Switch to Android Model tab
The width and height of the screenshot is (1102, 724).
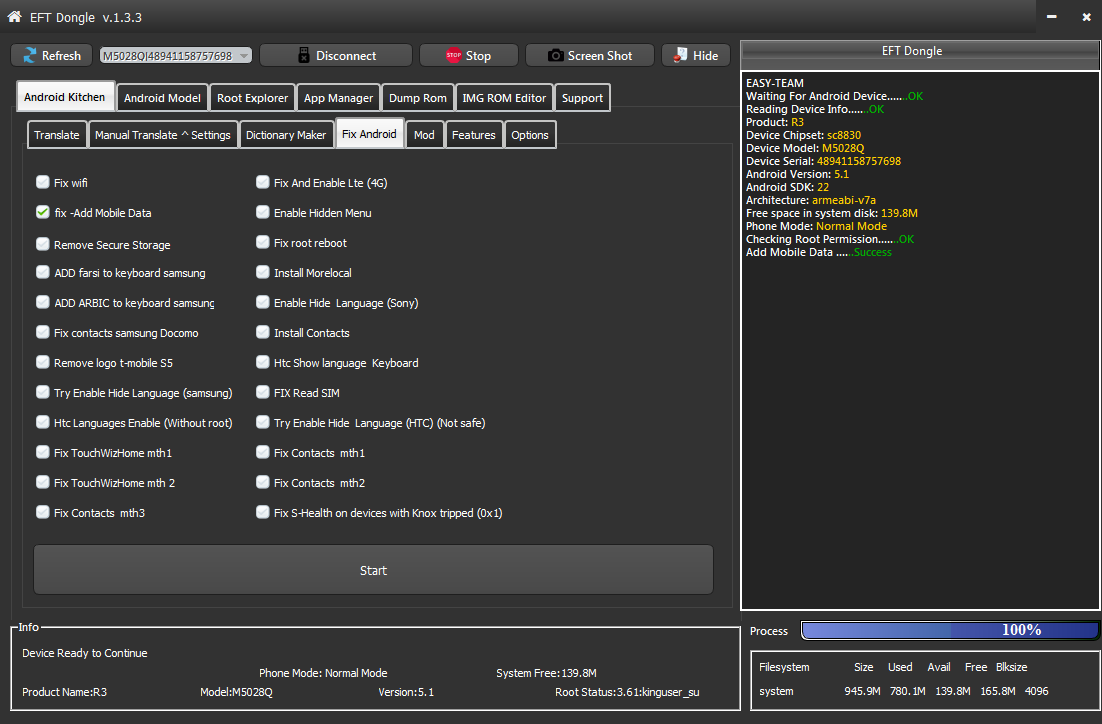[162, 98]
